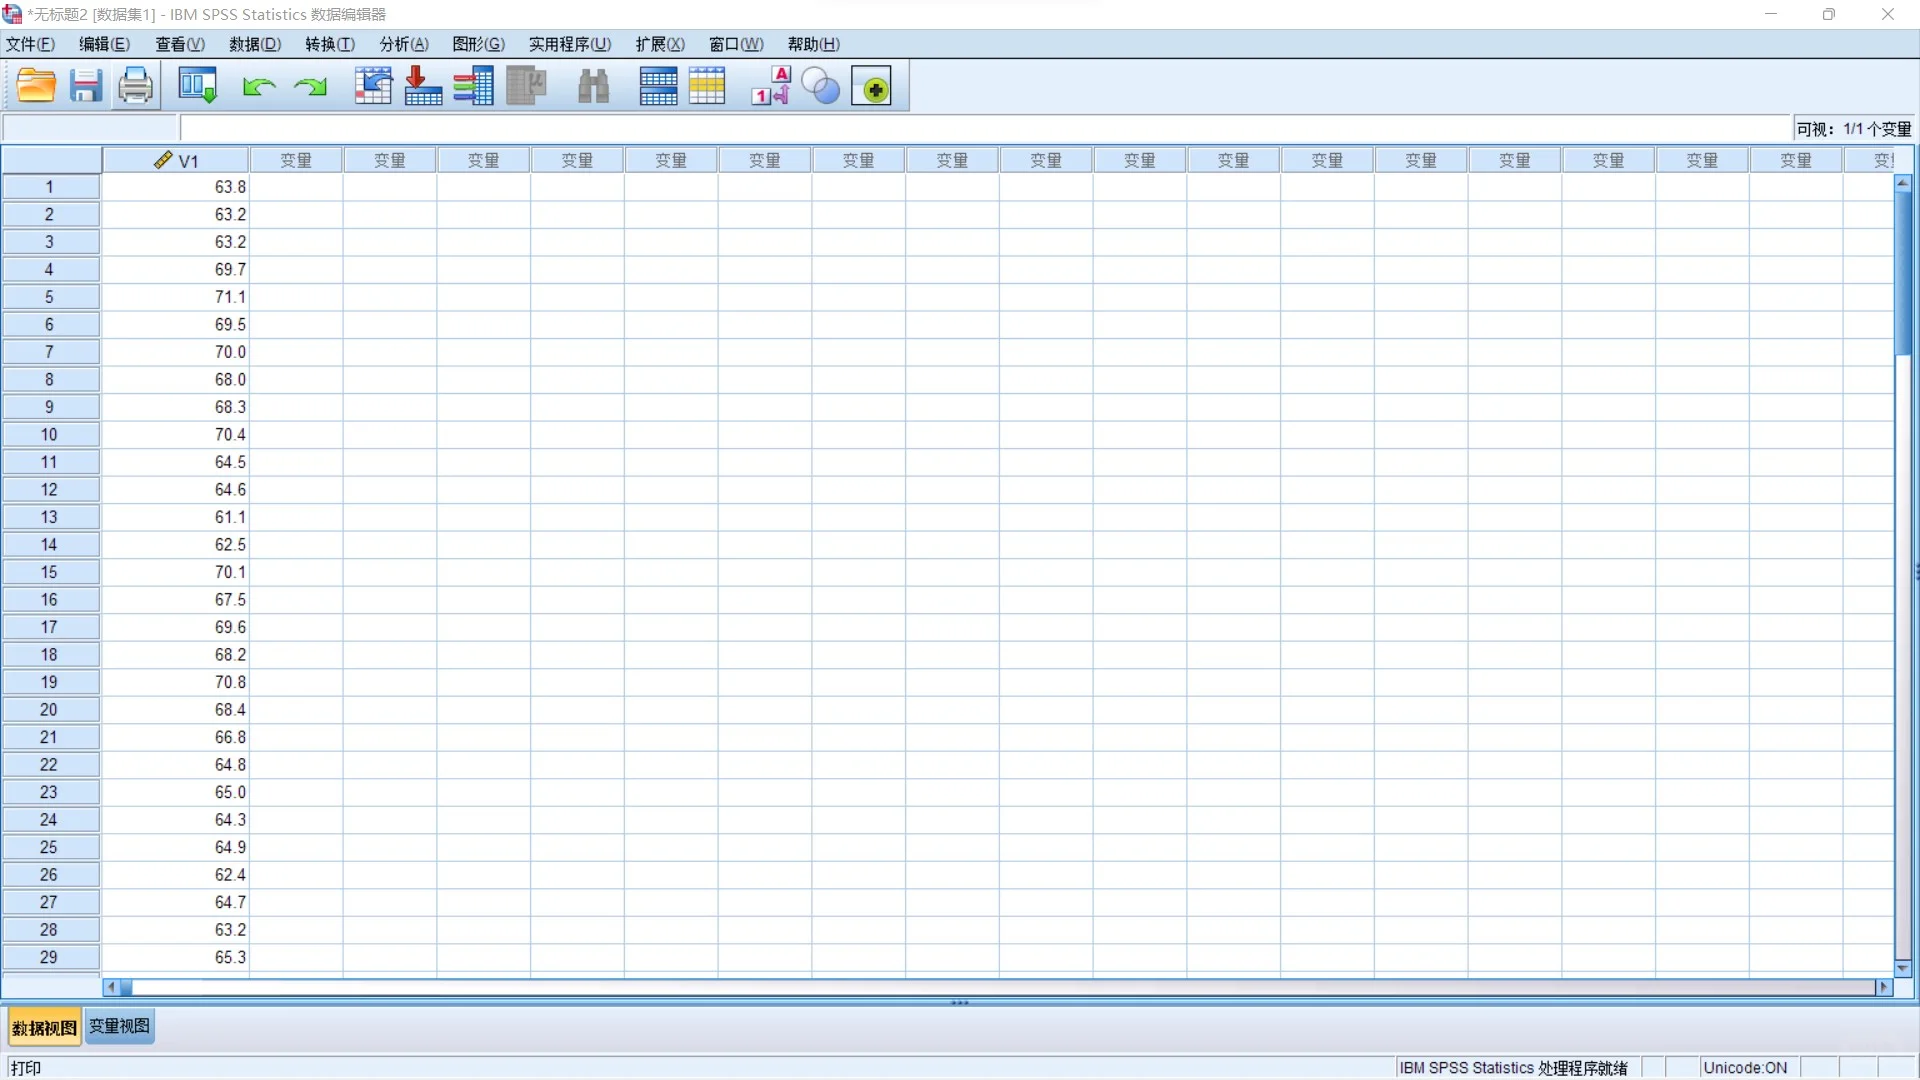The image size is (1920, 1080).
Task: Click the green Redo arrow
Action: click(310, 87)
